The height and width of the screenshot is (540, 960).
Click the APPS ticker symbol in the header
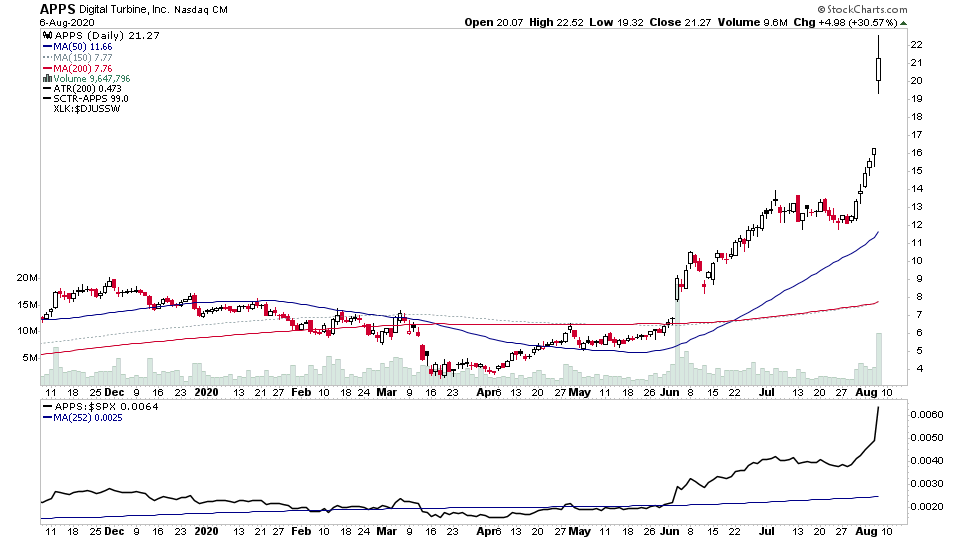[x=58, y=9]
